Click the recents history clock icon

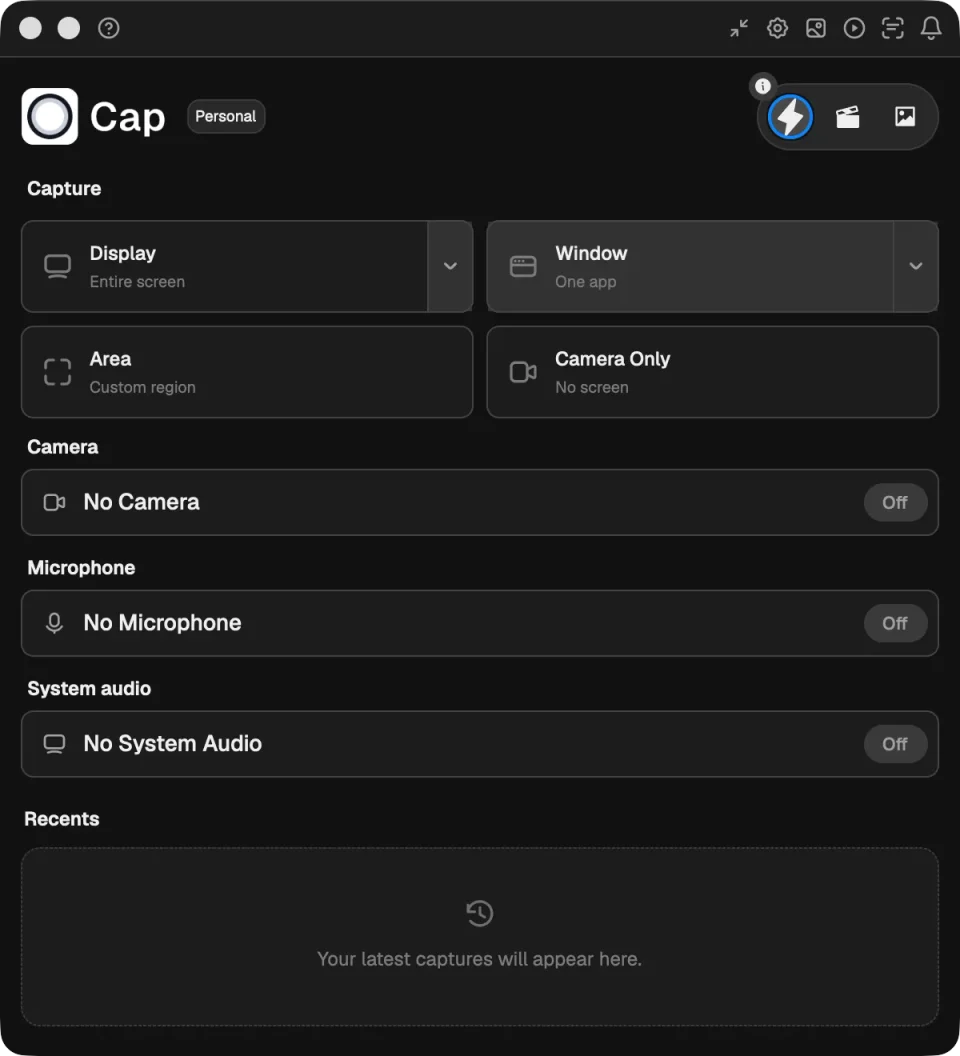click(x=480, y=913)
